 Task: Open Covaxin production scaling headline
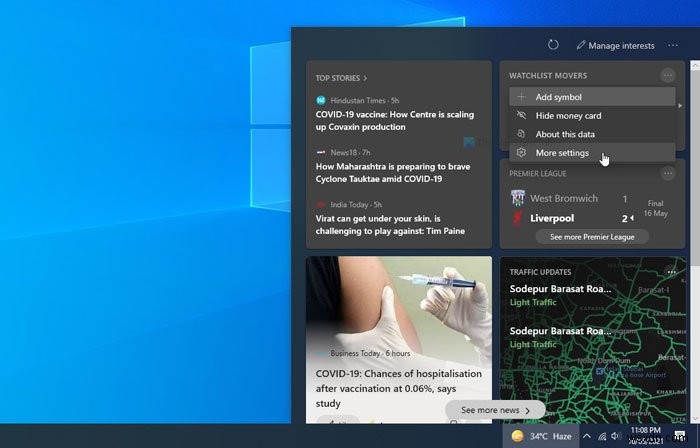point(395,120)
